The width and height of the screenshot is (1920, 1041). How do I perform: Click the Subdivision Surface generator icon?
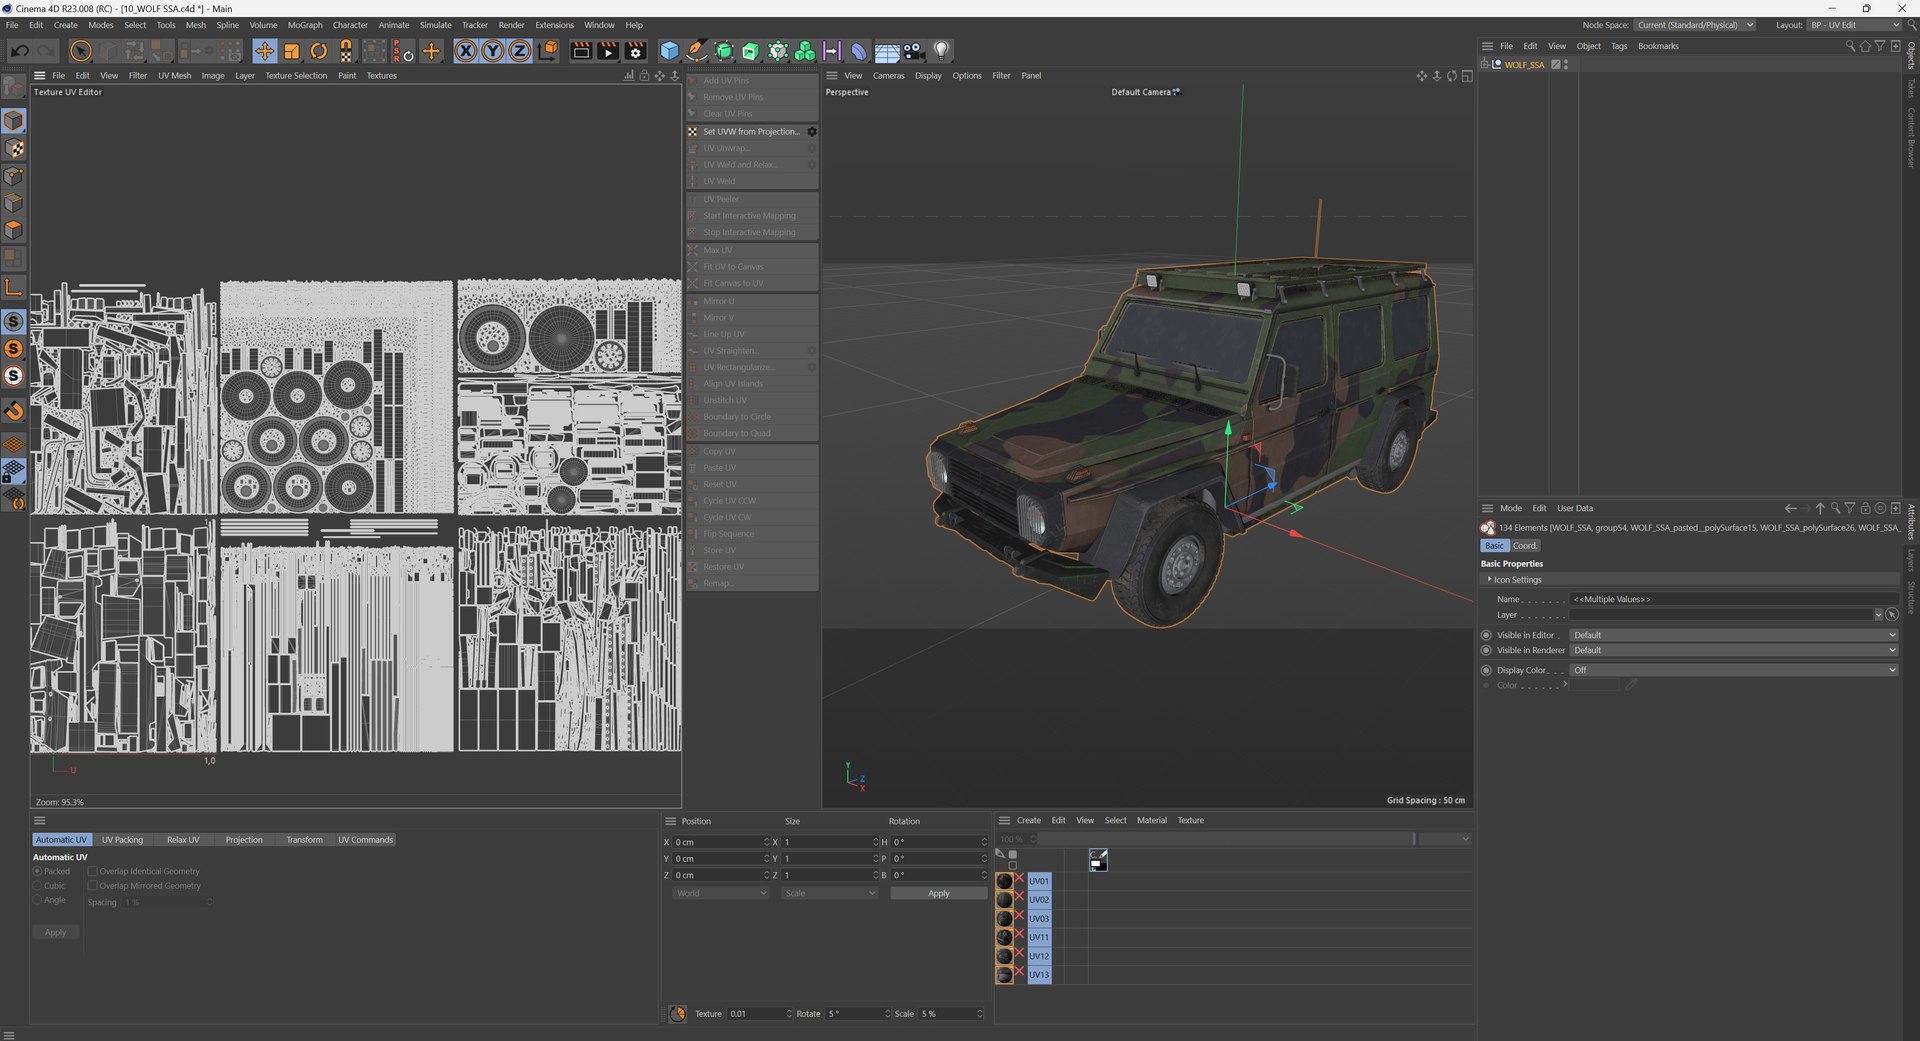click(x=724, y=51)
